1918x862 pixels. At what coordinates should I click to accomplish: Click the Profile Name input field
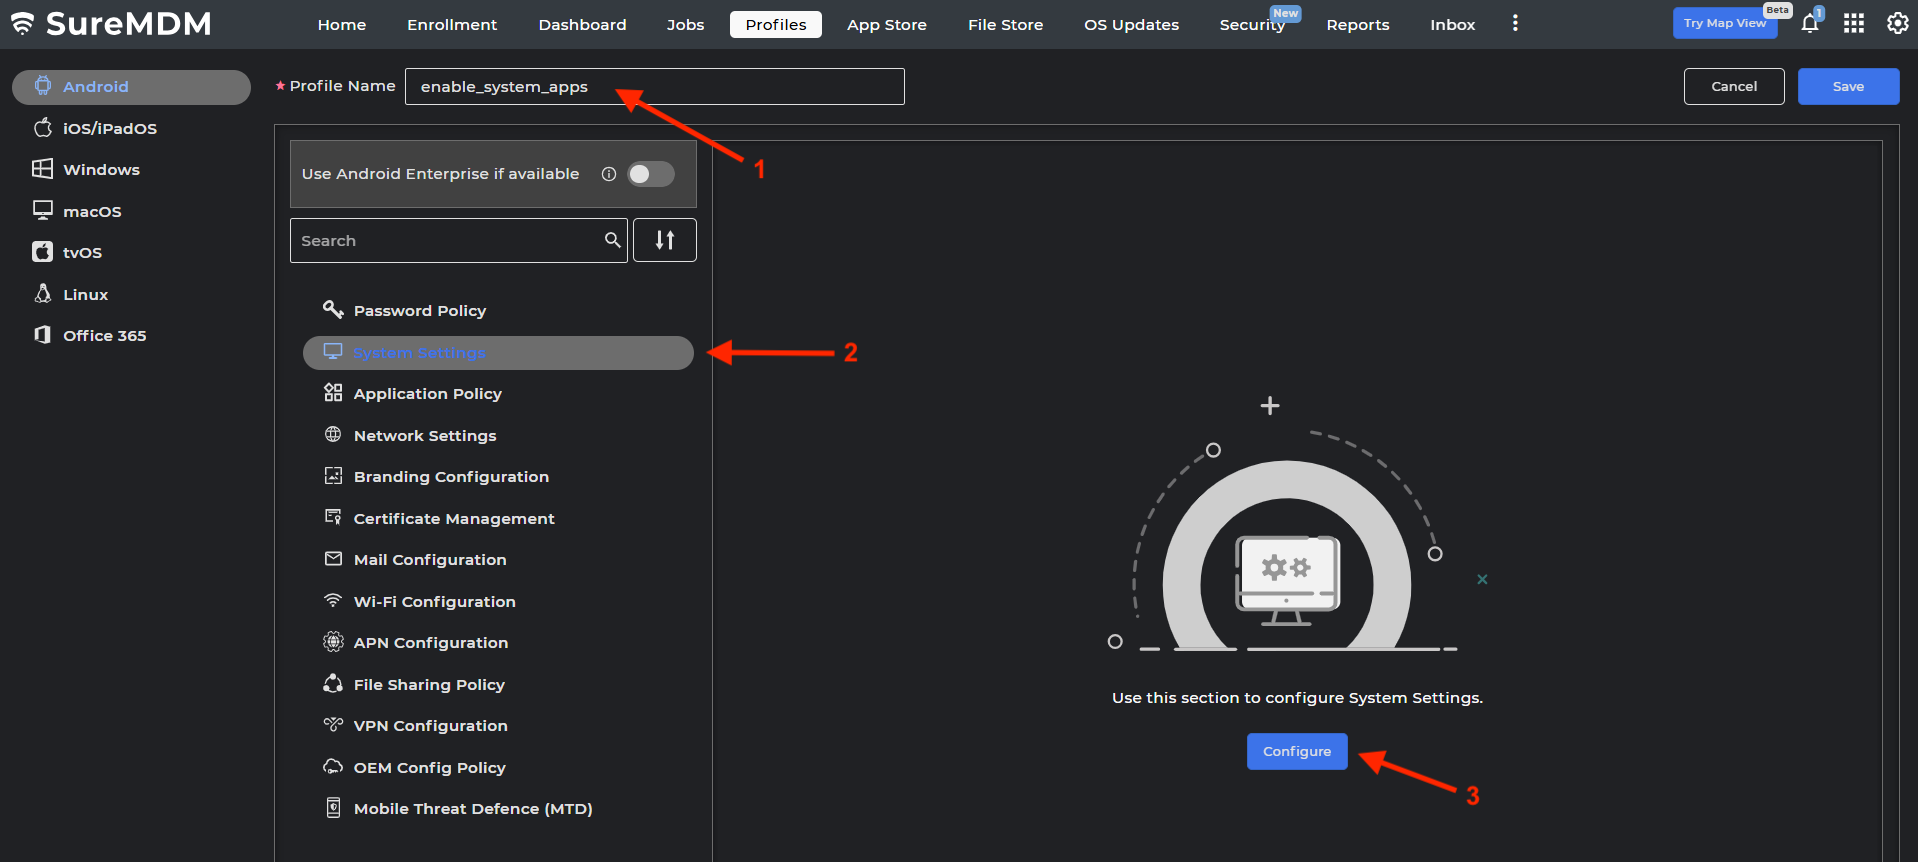pyautogui.click(x=654, y=87)
